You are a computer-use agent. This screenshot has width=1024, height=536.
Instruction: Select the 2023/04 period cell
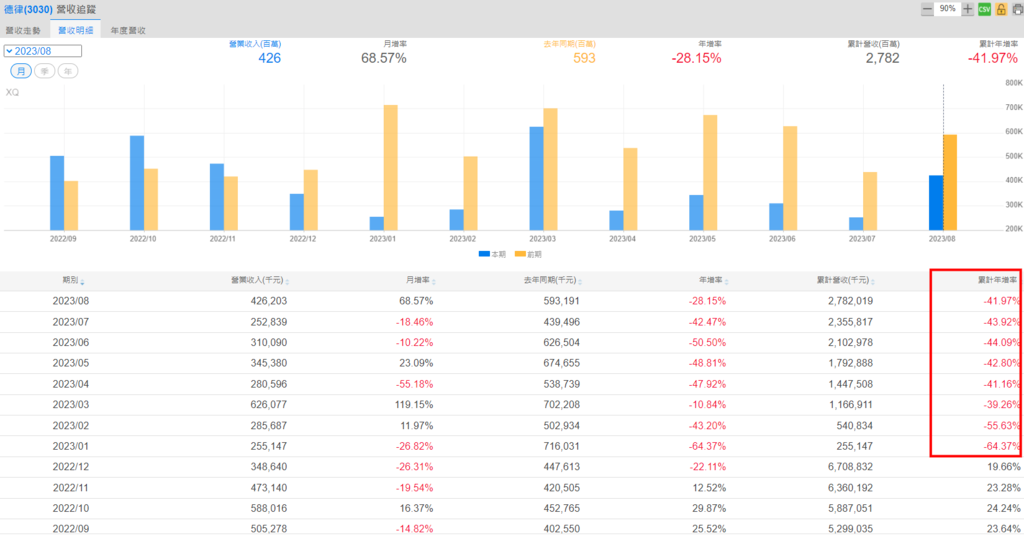point(71,384)
